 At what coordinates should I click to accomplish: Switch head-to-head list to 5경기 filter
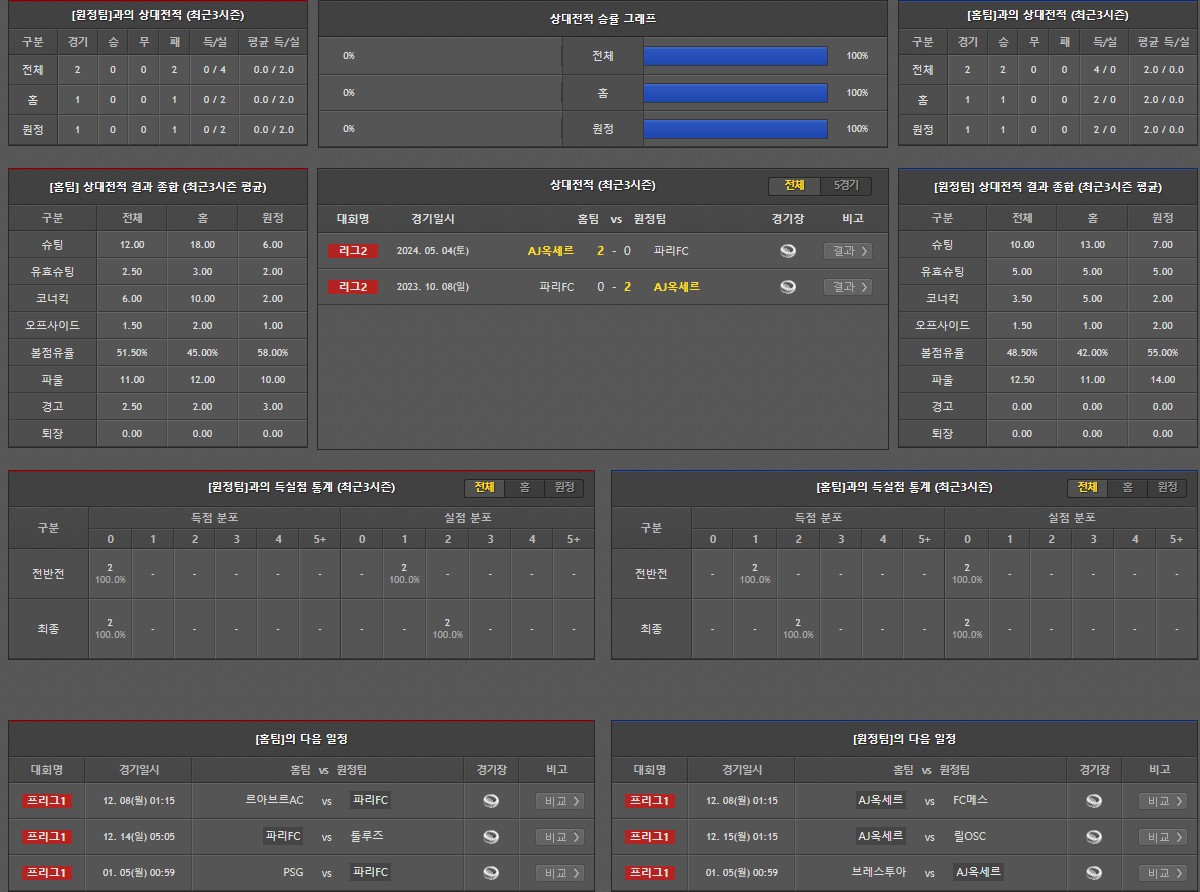pos(846,186)
